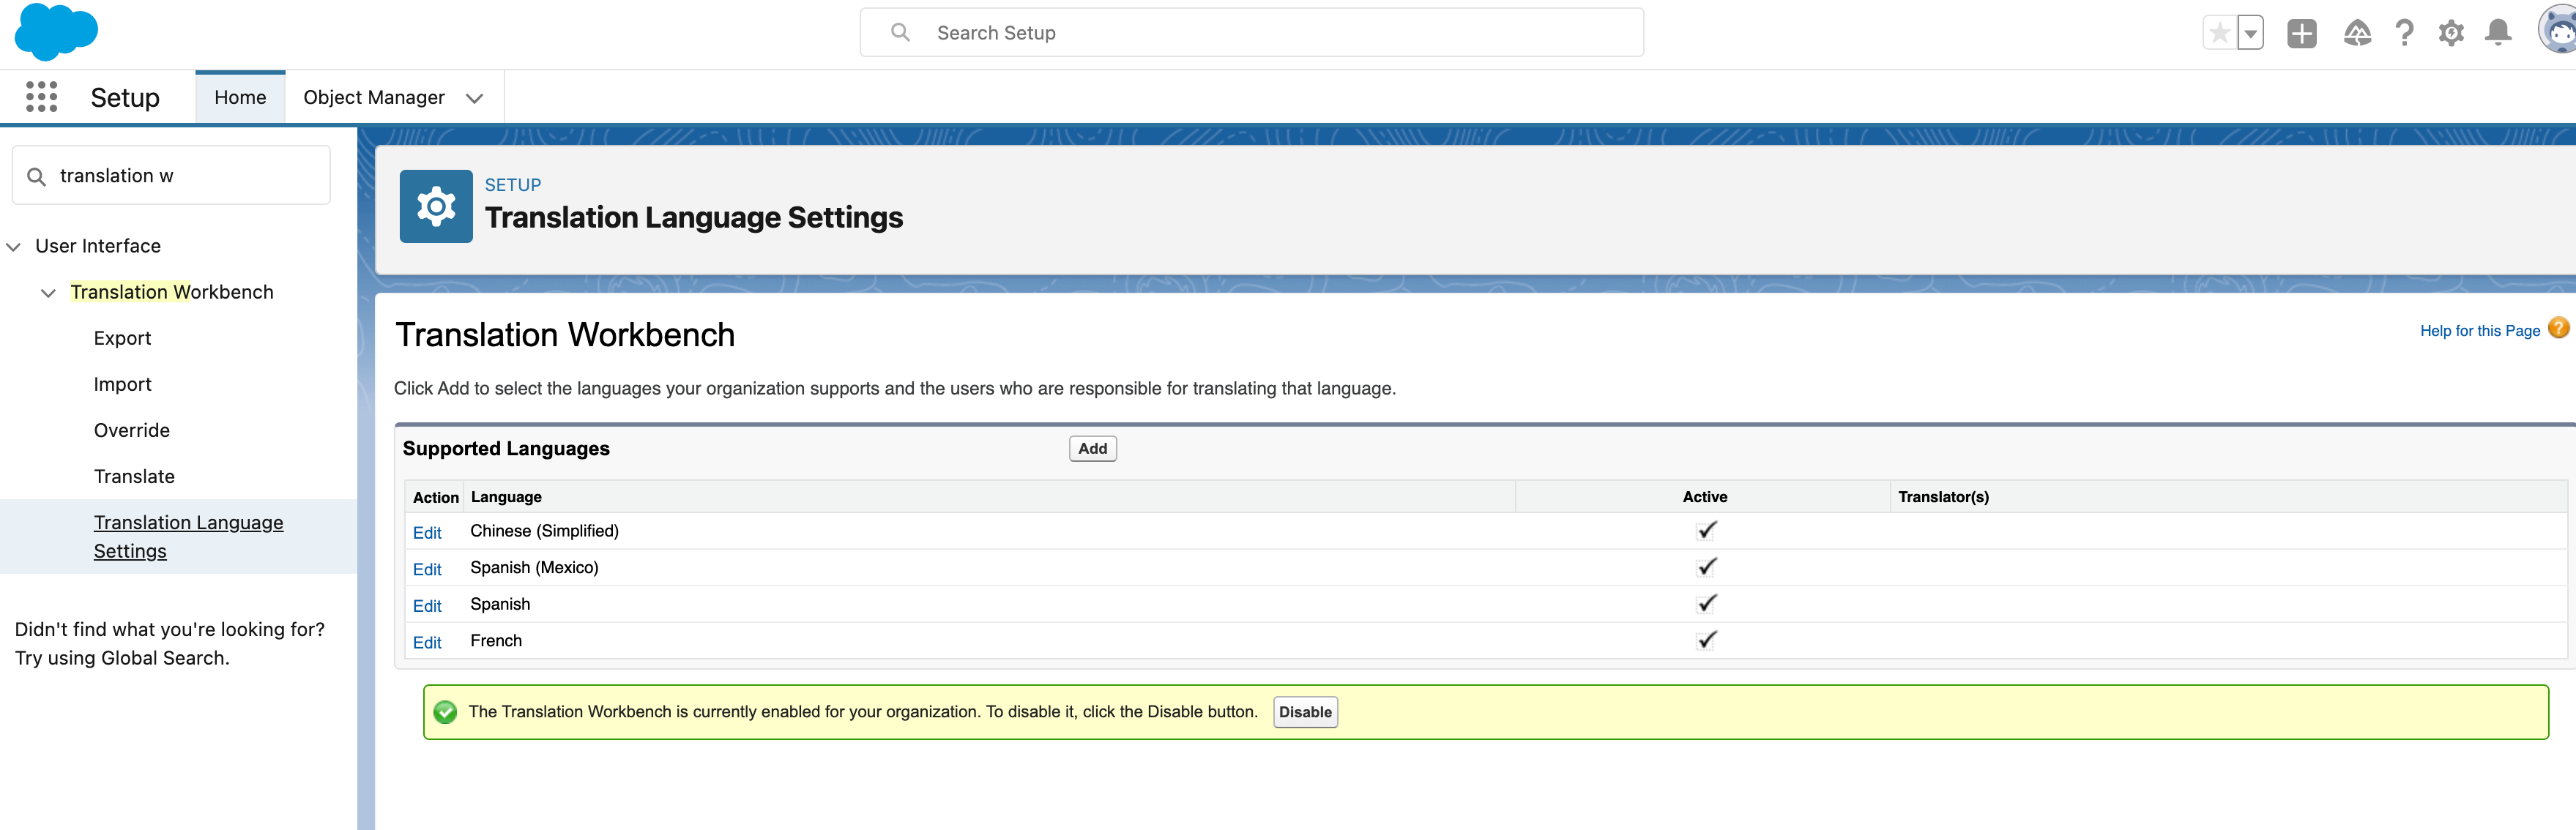Click the Setup app name label
This screenshot has height=830, width=2576.
pyautogui.click(x=125, y=97)
